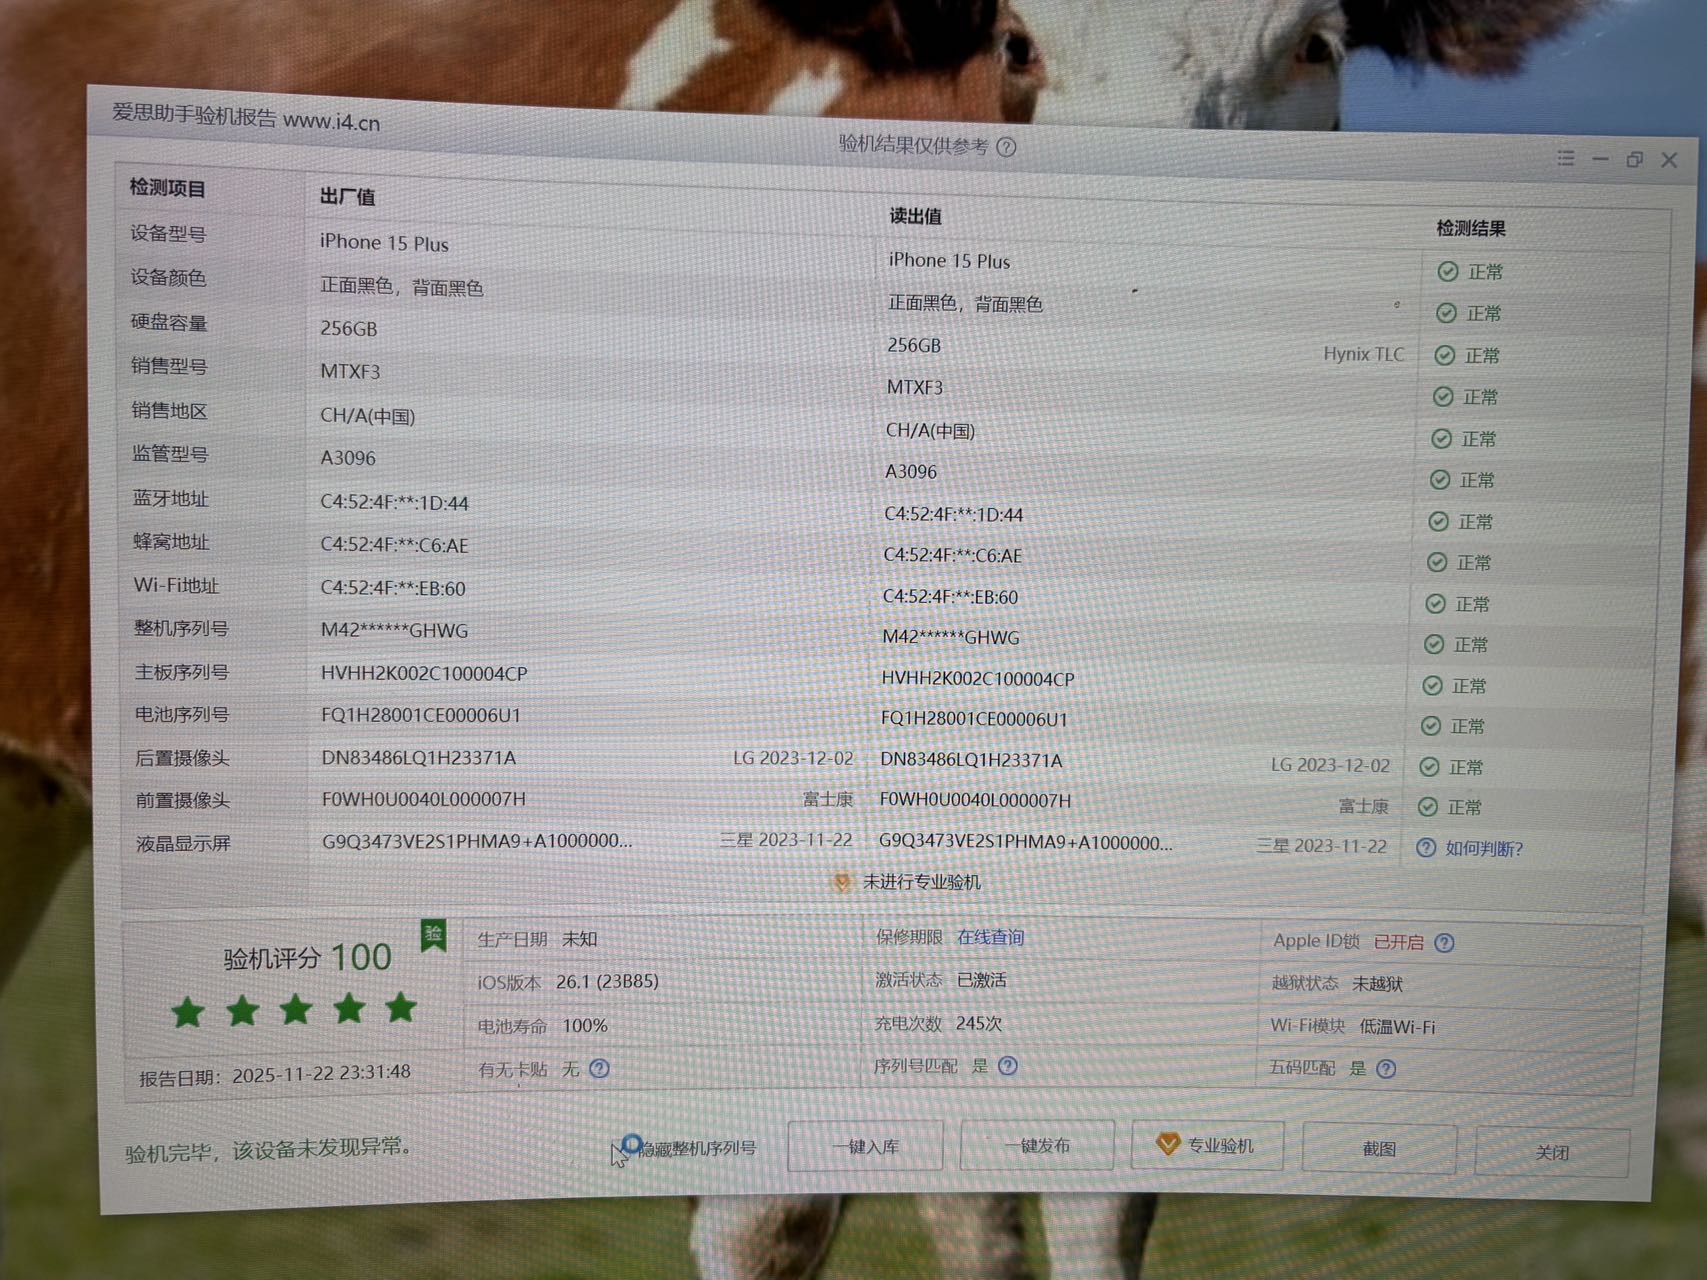Viewport: 1707px width, 1280px height.
Task: Click the question icon before 如何判断
Action: coord(1426,848)
